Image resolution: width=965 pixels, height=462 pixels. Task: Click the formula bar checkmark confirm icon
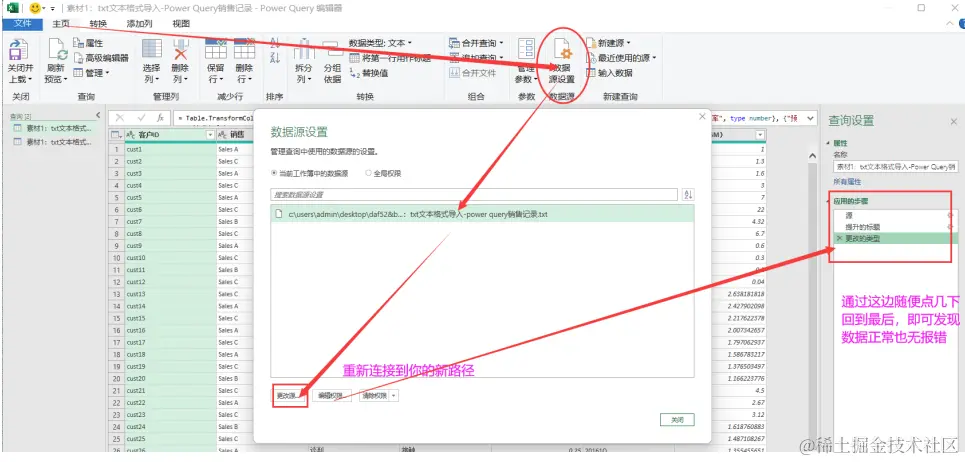click(141, 117)
